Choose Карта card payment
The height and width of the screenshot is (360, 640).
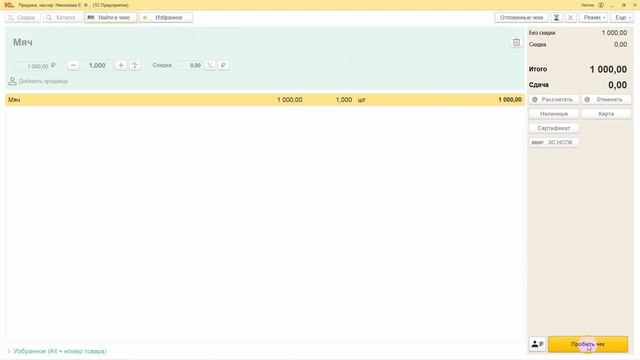(x=606, y=114)
